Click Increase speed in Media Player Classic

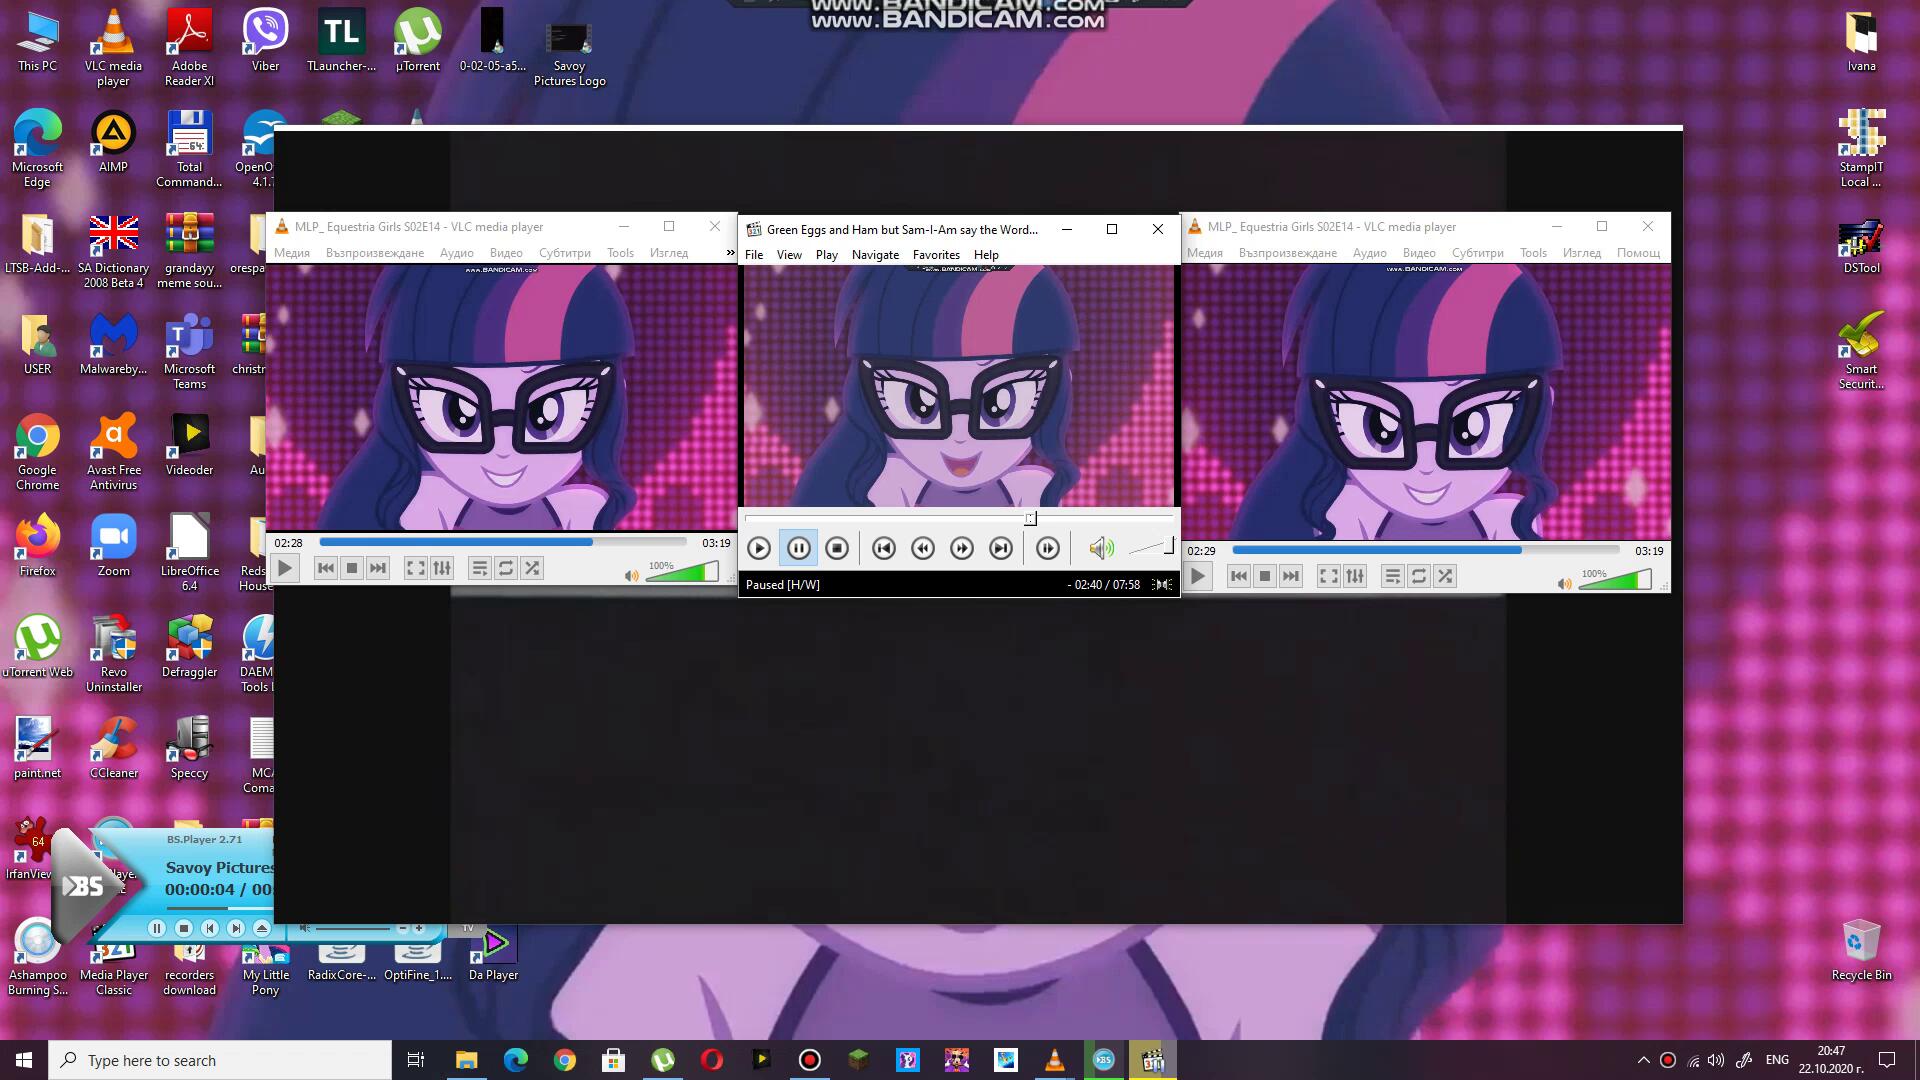(961, 548)
